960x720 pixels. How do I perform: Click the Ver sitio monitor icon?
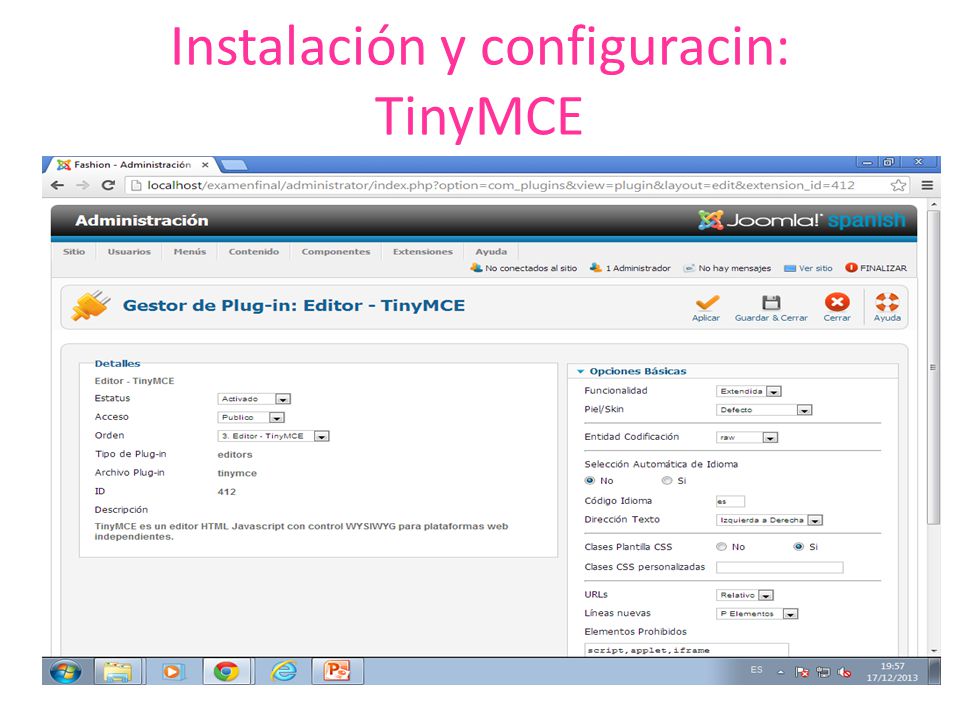coord(790,268)
